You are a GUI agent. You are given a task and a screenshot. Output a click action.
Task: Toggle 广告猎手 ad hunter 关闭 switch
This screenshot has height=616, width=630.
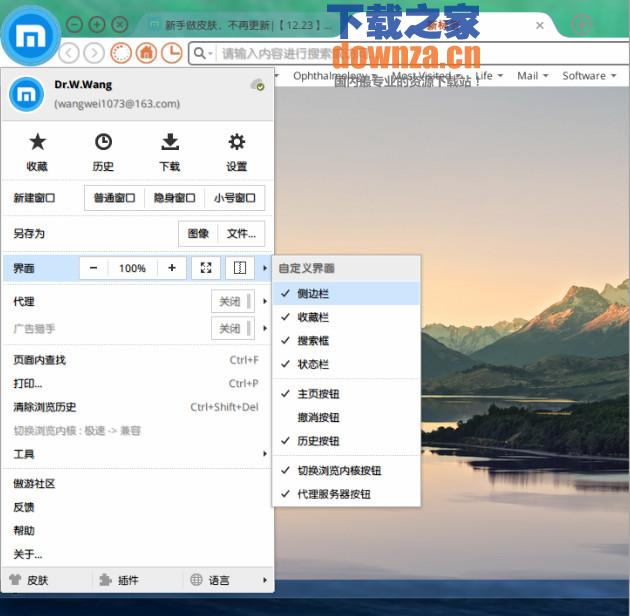pyautogui.click(x=233, y=329)
